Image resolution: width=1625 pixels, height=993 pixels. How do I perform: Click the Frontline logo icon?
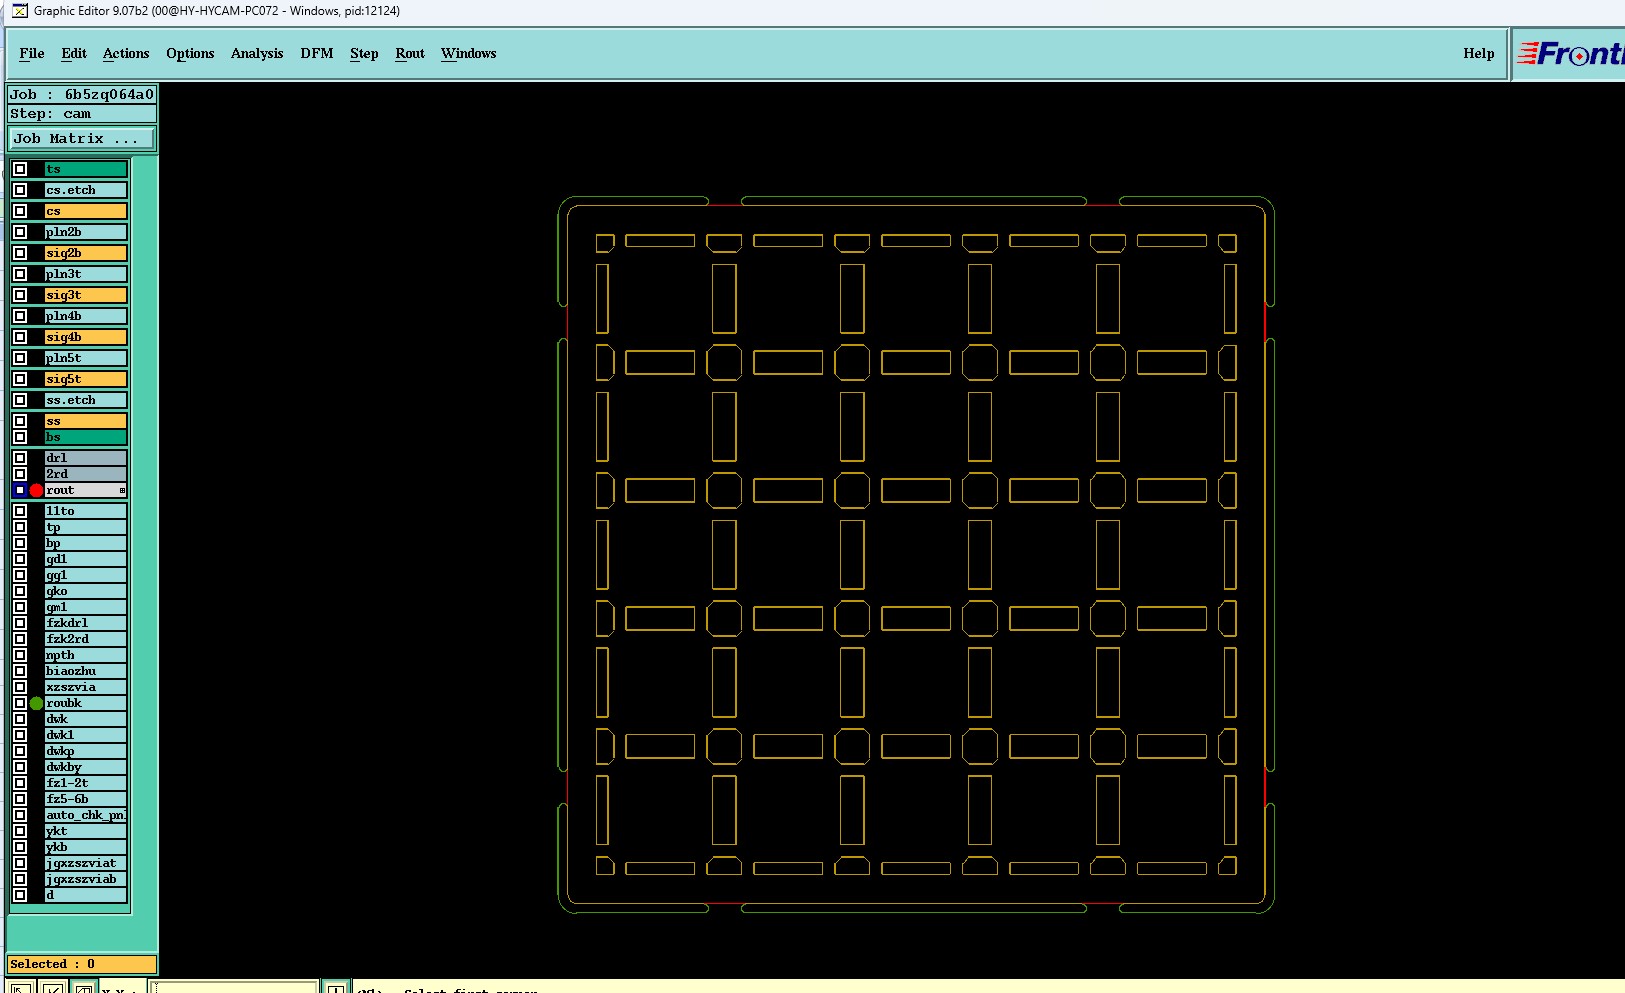point(1570,54)
